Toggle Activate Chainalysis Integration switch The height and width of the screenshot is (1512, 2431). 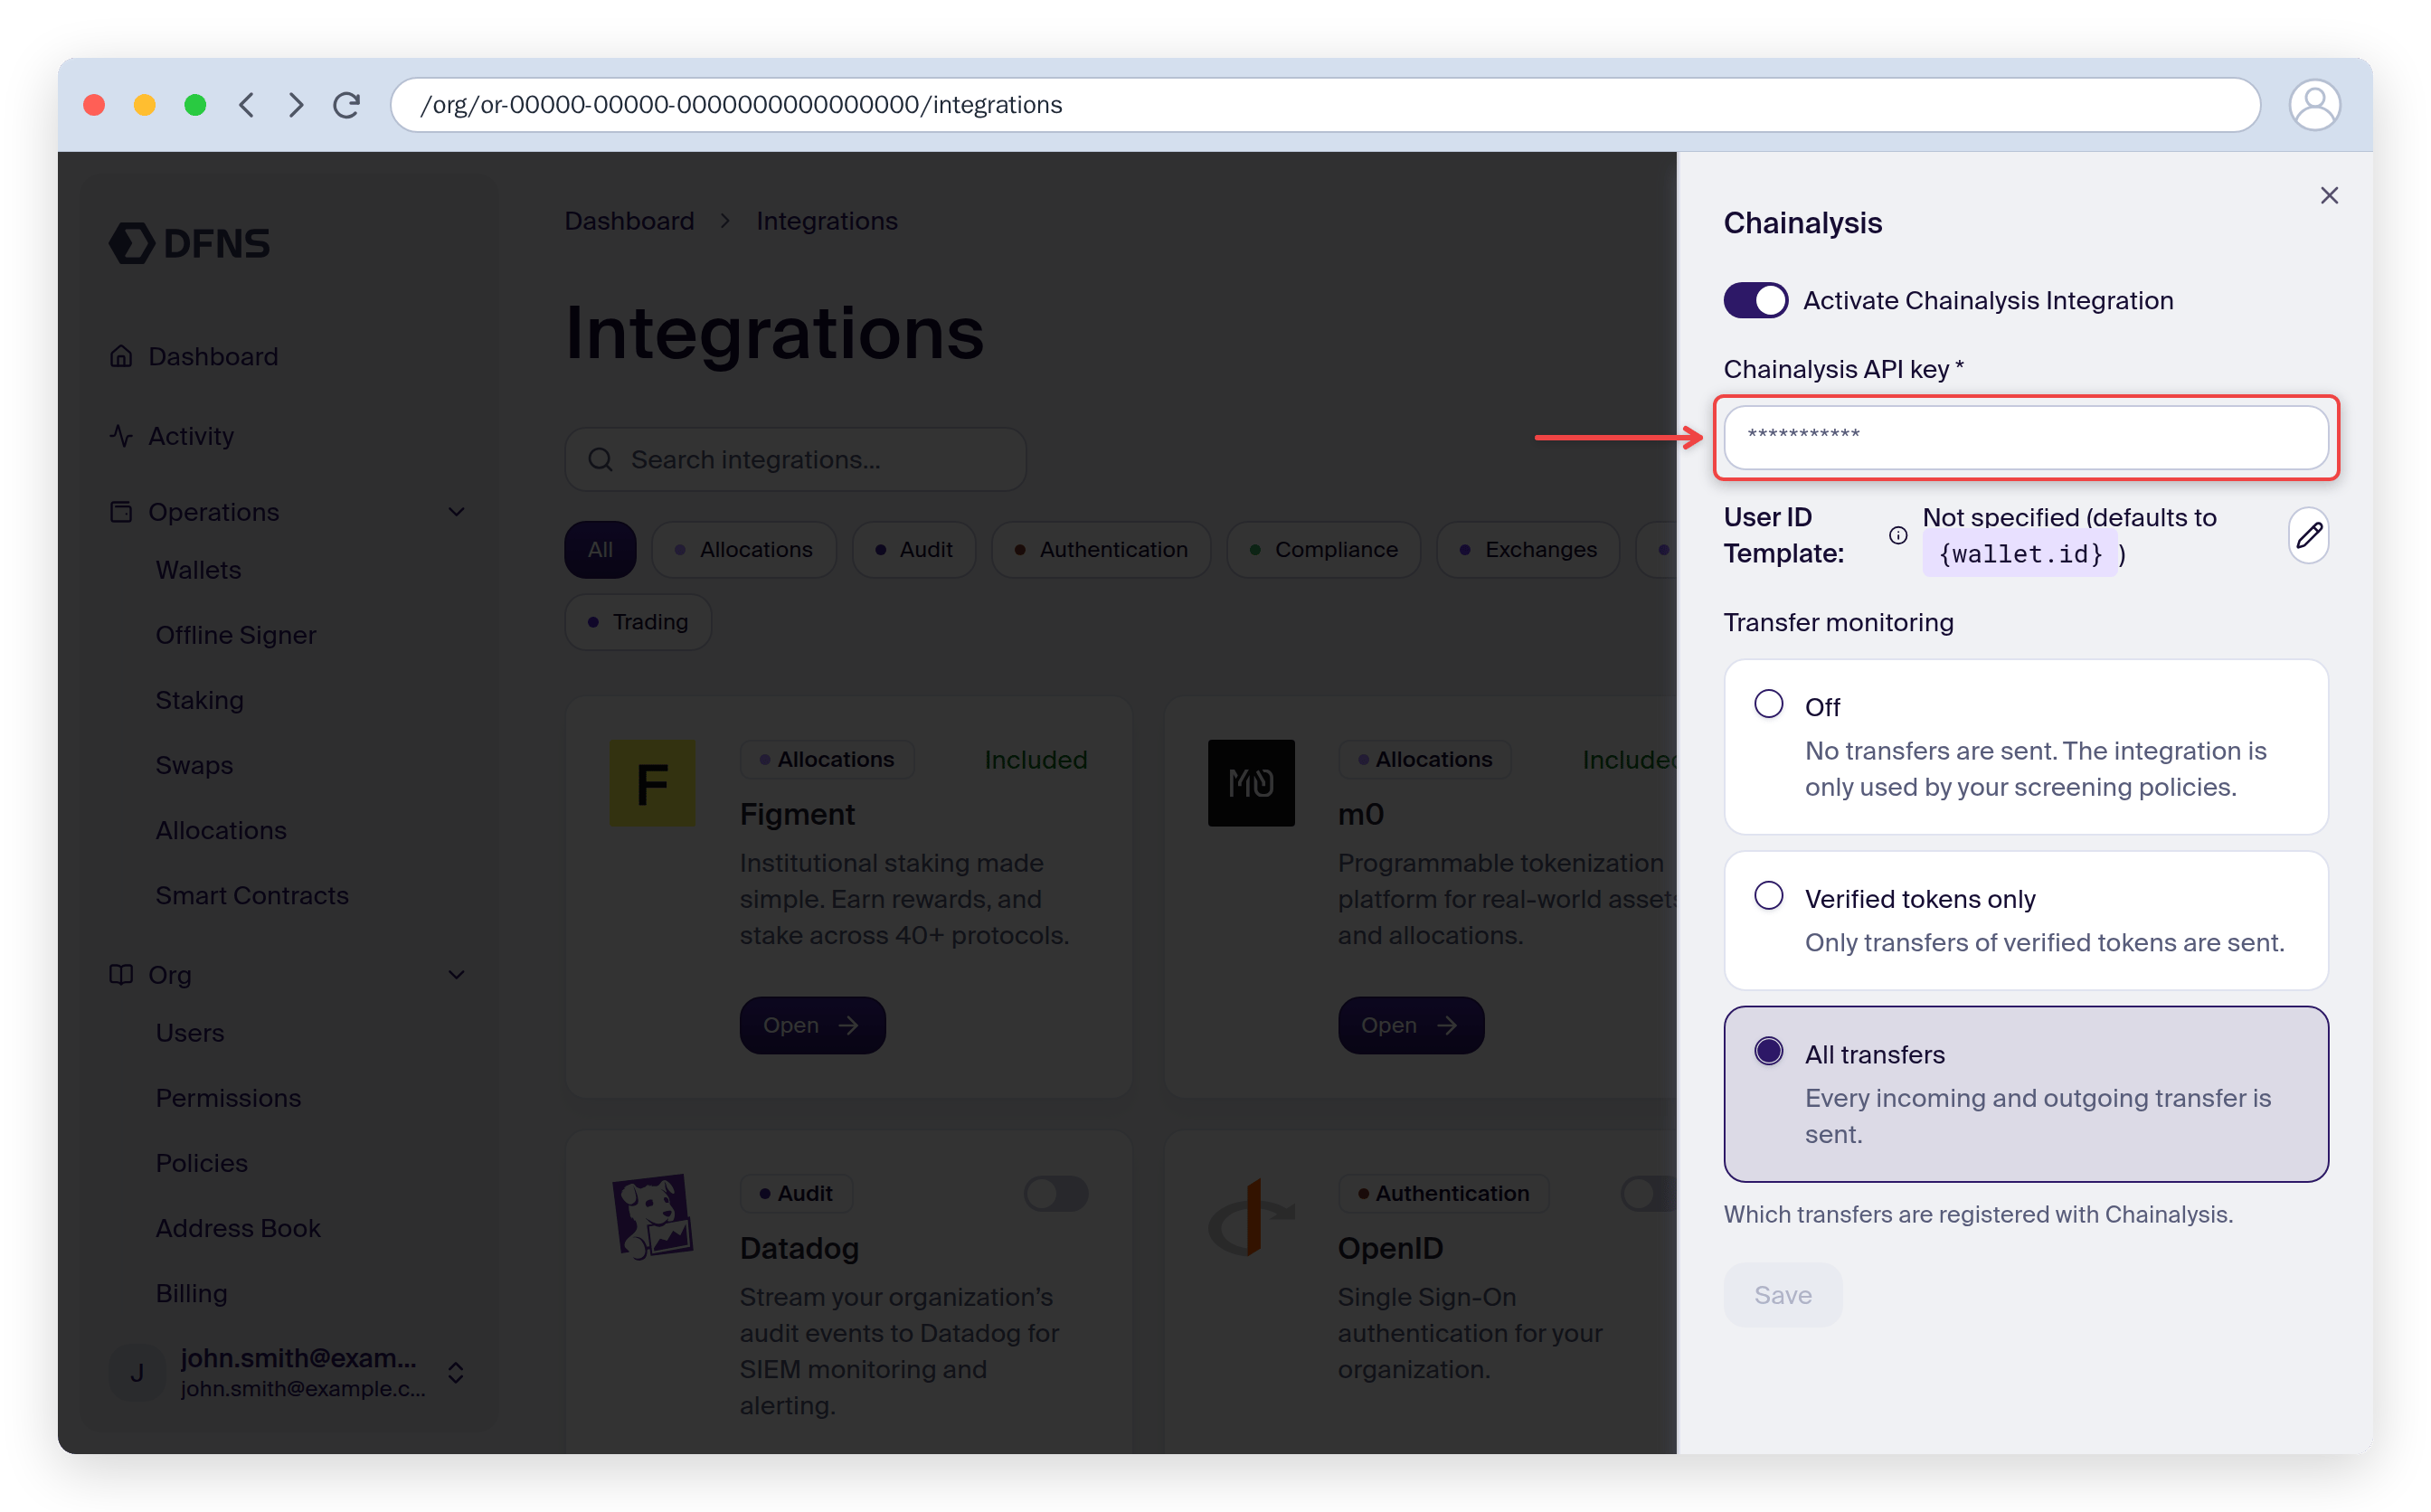click(1755, 300)
